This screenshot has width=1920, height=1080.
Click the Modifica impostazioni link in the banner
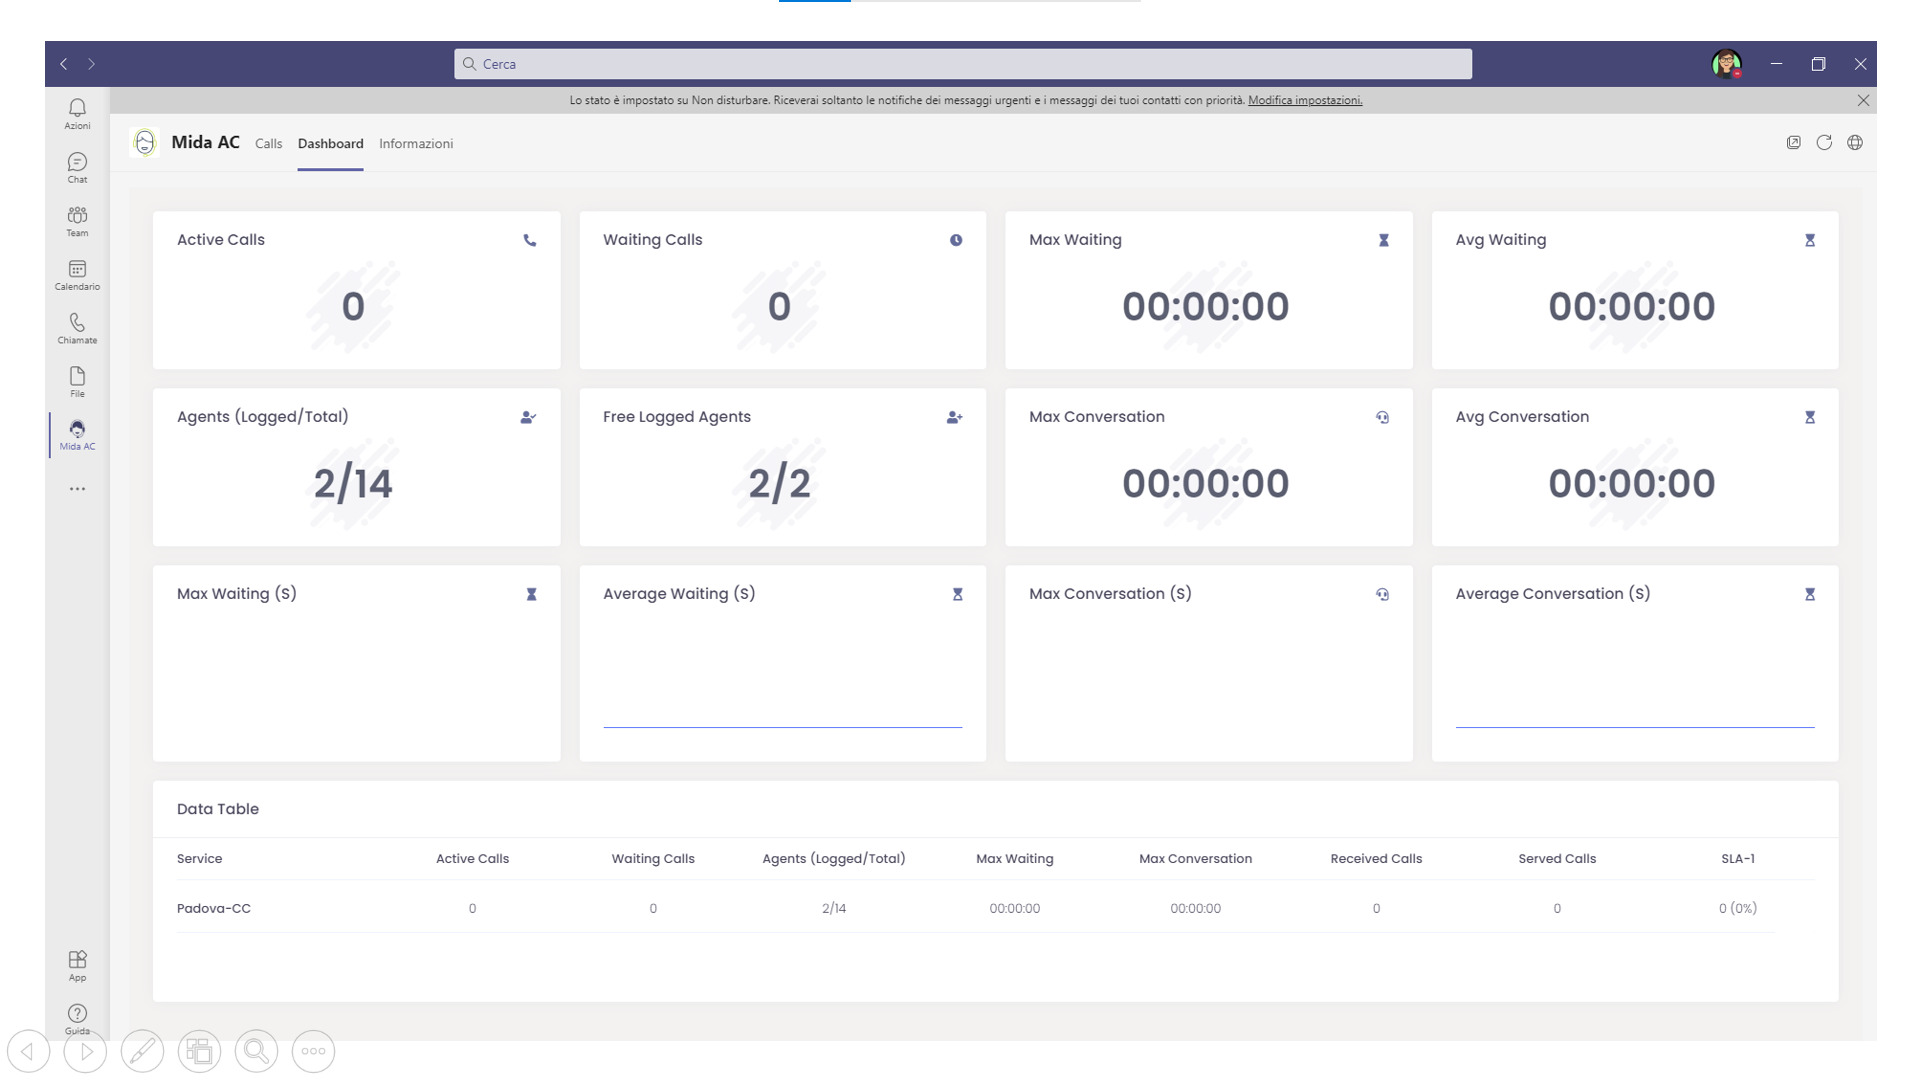(x=1305, y=100)
